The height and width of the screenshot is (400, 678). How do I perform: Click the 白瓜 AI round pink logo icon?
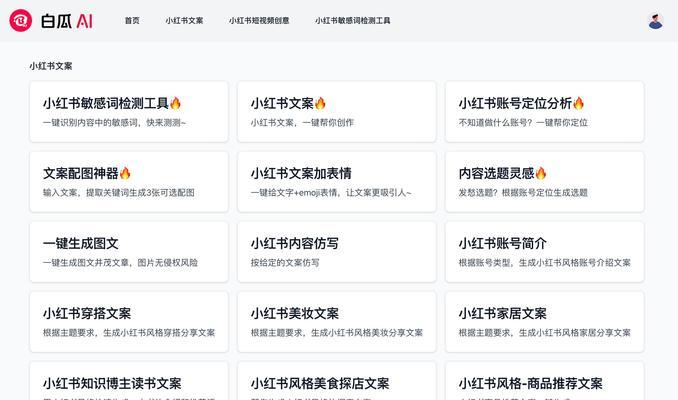click(21, 20)
